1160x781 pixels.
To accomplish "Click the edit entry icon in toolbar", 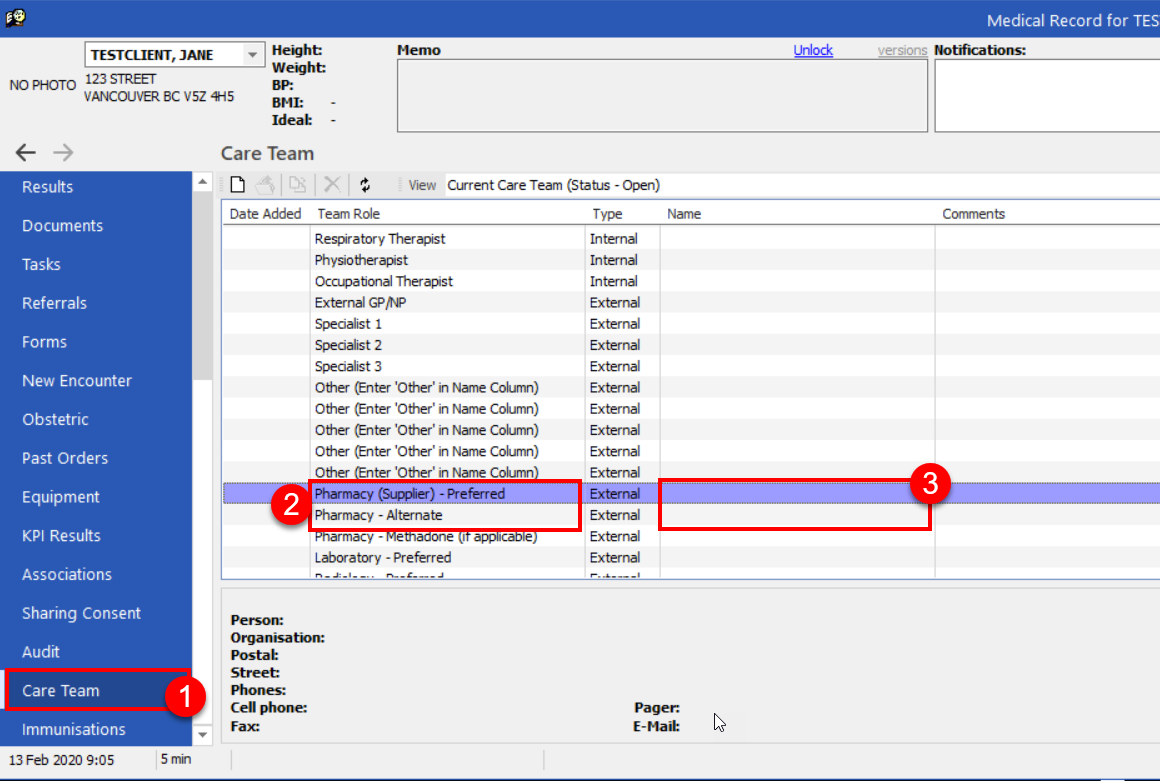I will (265, 185).
